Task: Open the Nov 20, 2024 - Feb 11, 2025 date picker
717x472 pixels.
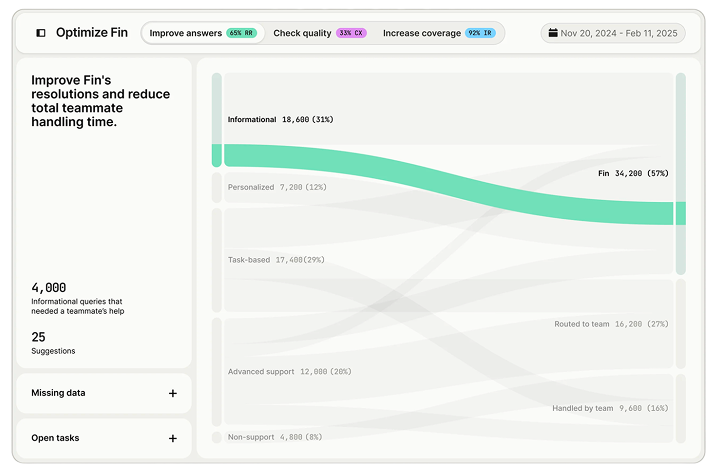Action: 613,33
